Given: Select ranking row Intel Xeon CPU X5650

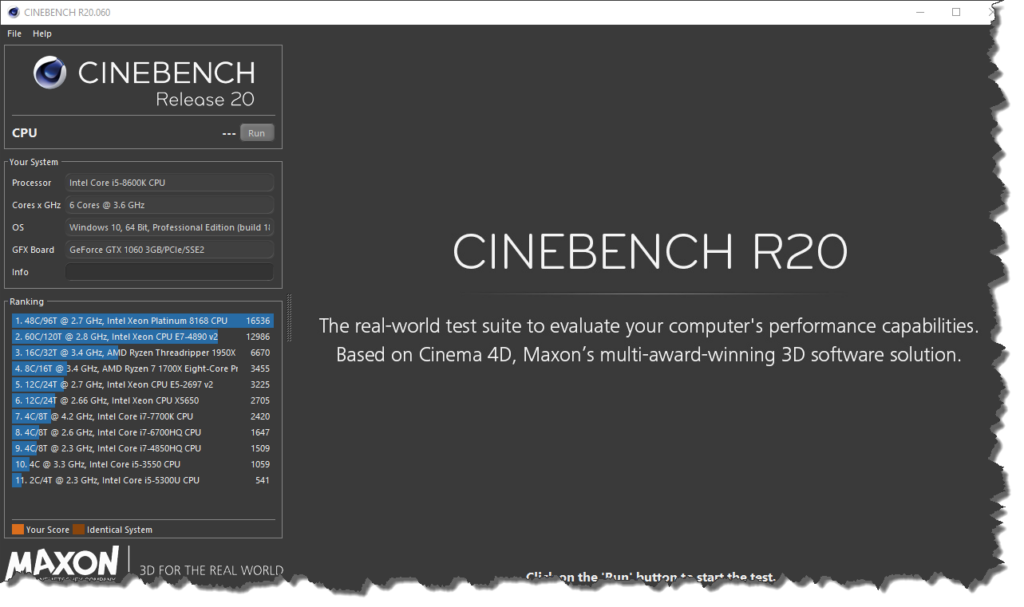Looking at the screenshot, I should pyautogui.click(x=142, y=401).
